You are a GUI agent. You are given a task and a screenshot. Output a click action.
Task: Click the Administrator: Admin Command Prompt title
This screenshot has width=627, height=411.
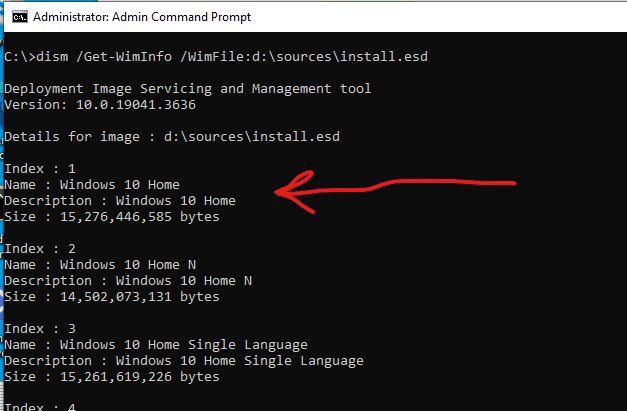pyautogui.click(x=142, y=17)
